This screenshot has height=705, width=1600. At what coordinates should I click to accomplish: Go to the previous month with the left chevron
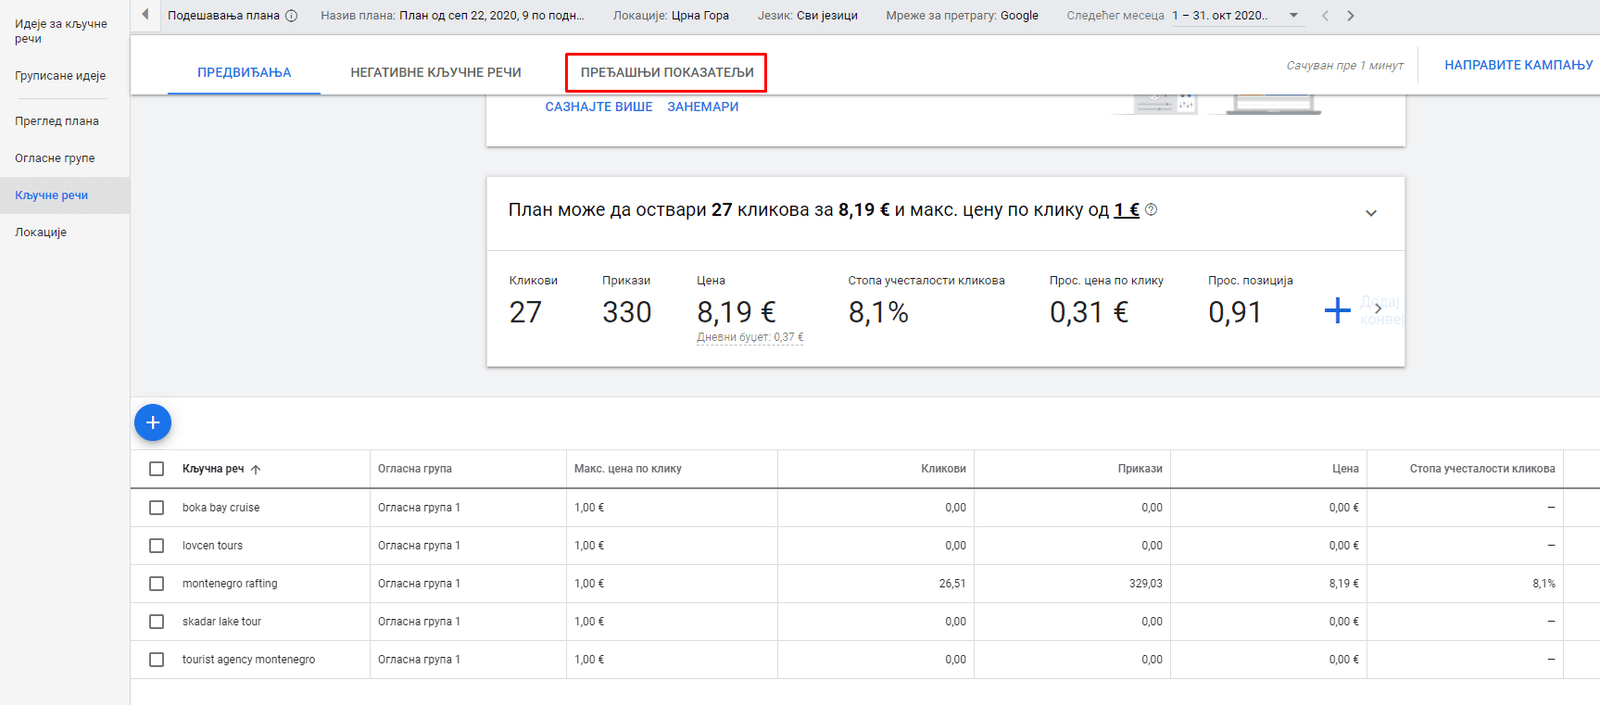pyautogui.click(x=1325, y=15)
